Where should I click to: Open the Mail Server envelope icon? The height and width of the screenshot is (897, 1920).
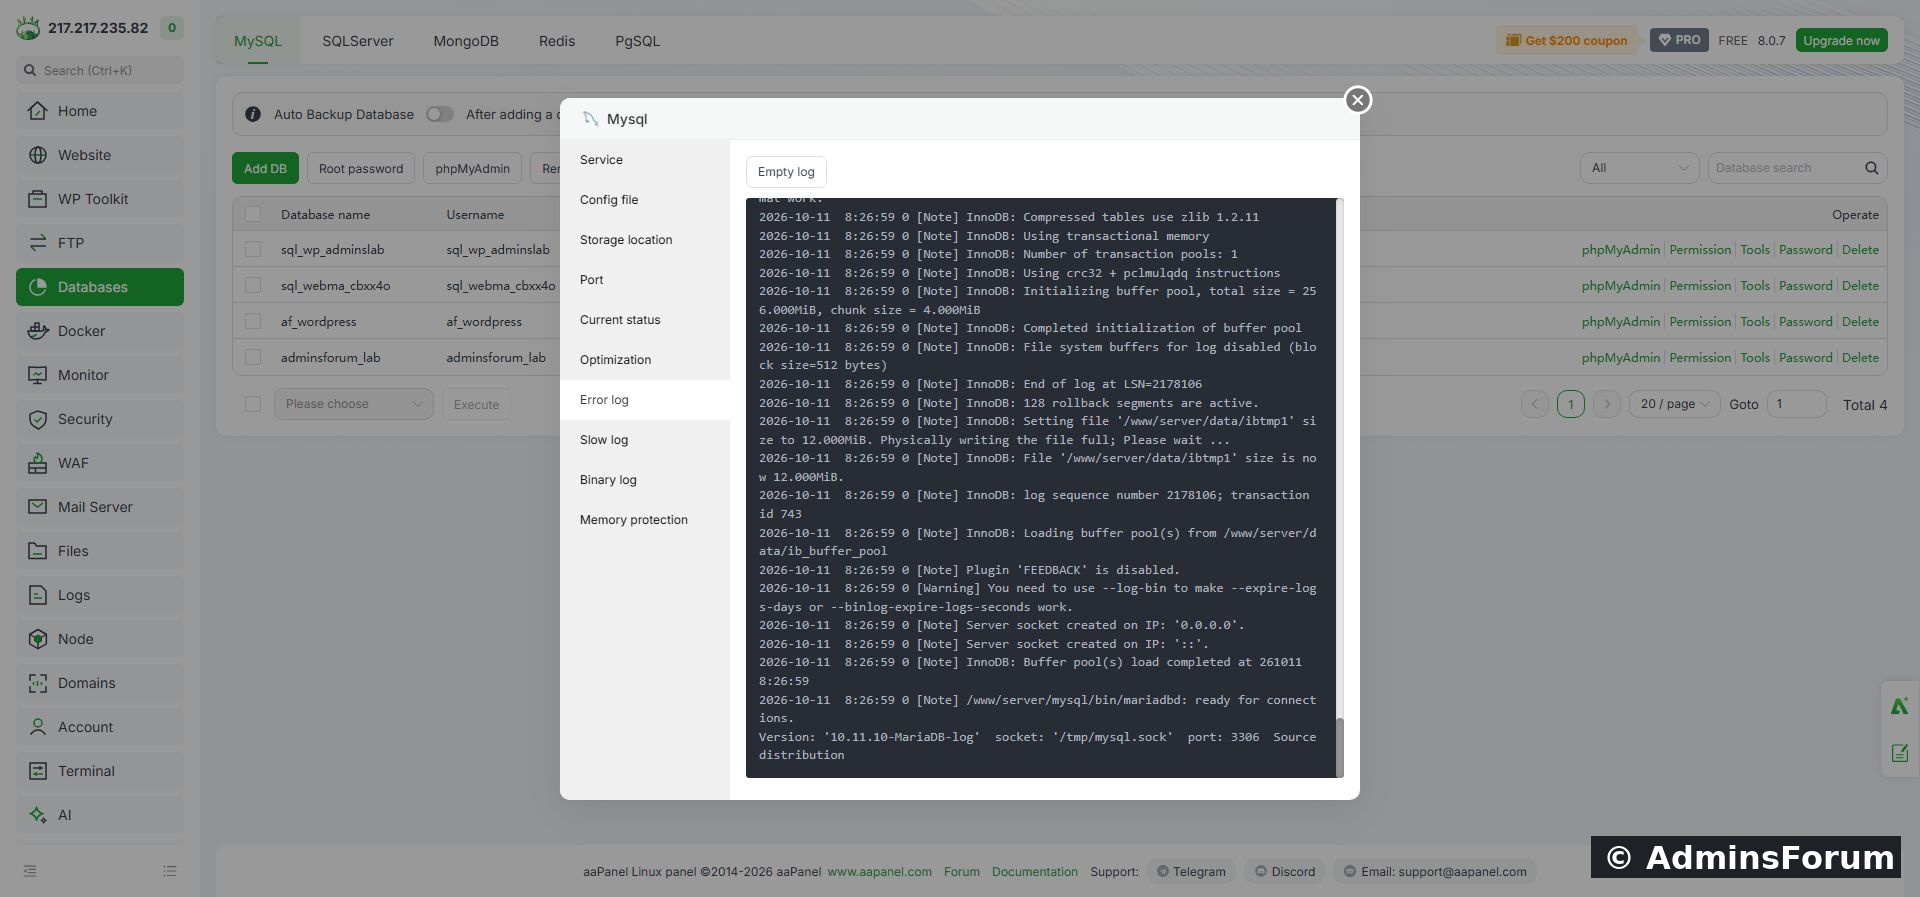click(x=38, y=507)
